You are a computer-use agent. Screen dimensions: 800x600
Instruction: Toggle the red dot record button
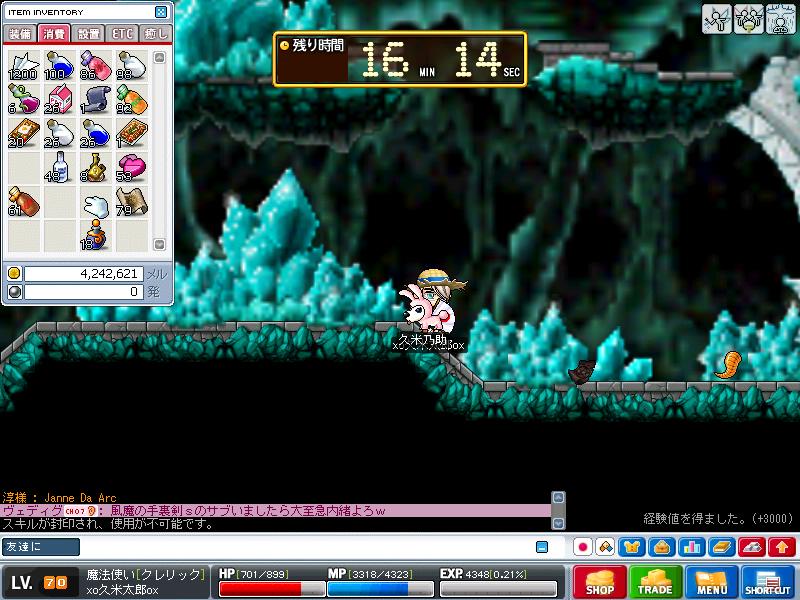[583, 547]
